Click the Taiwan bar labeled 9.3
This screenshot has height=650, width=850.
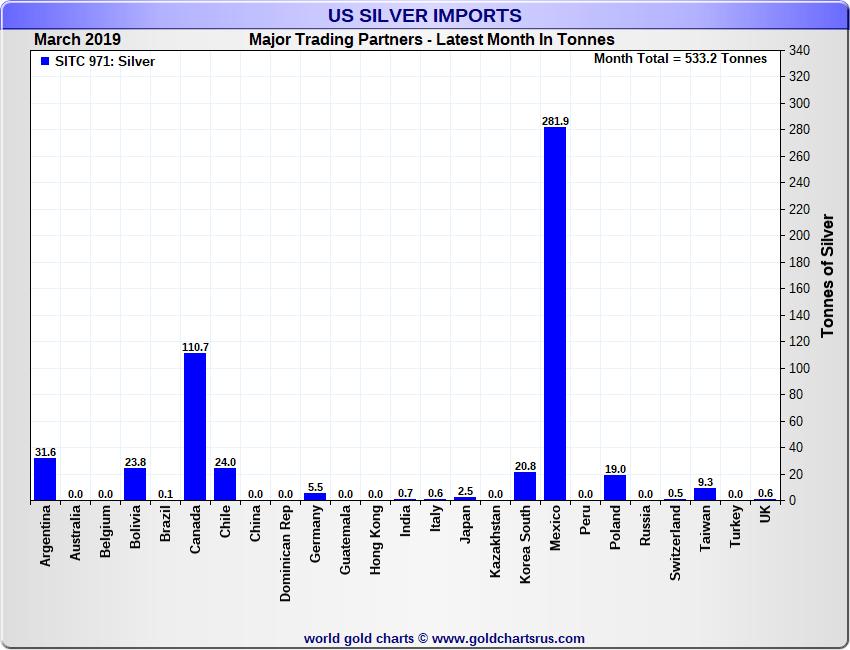pyautogui.click(x=705, y=494)
